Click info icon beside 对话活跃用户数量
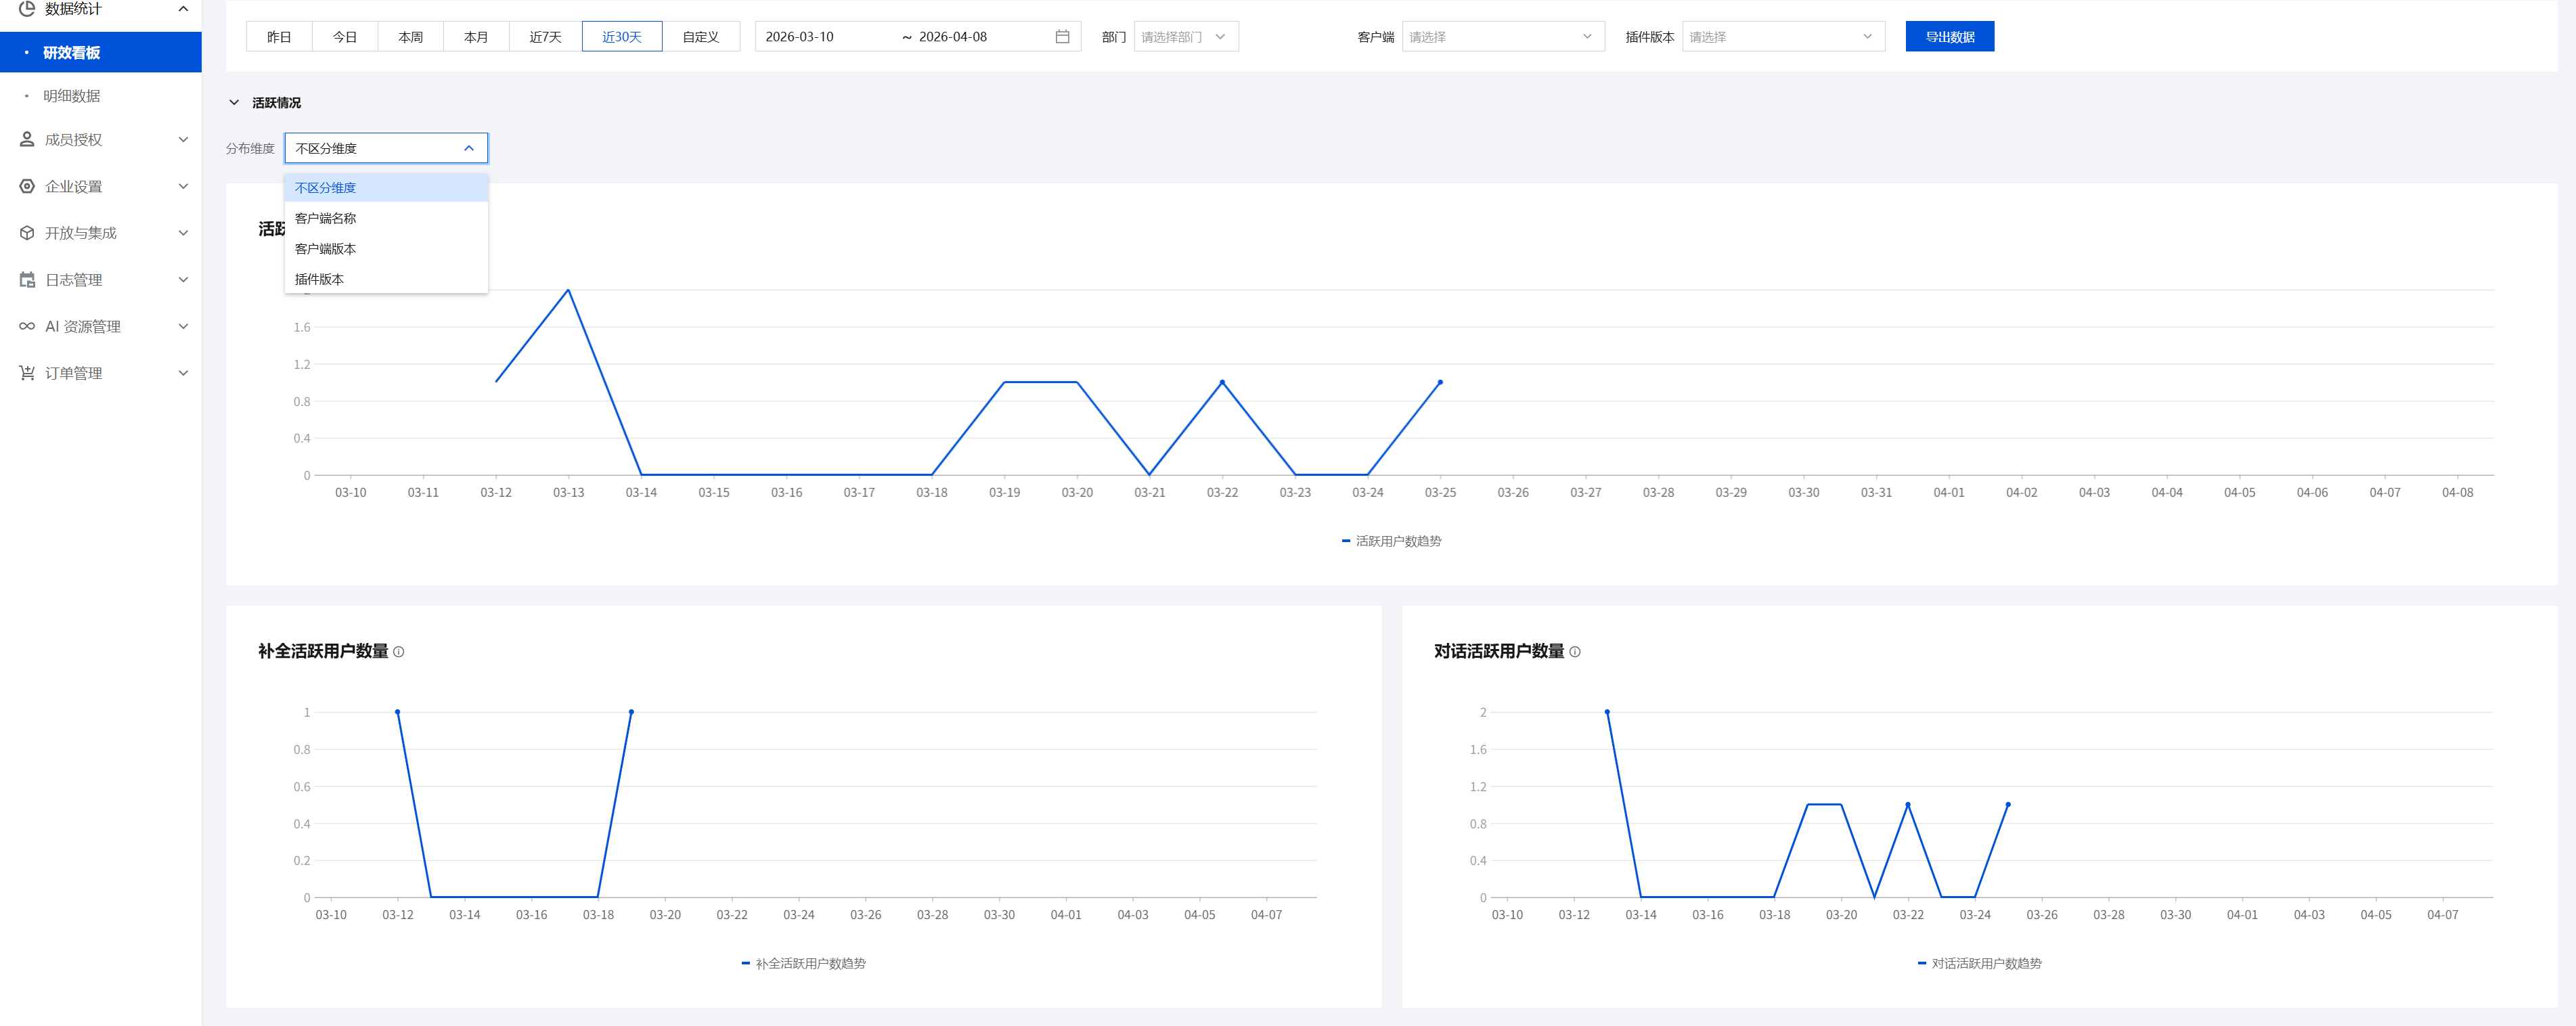 1575,652
